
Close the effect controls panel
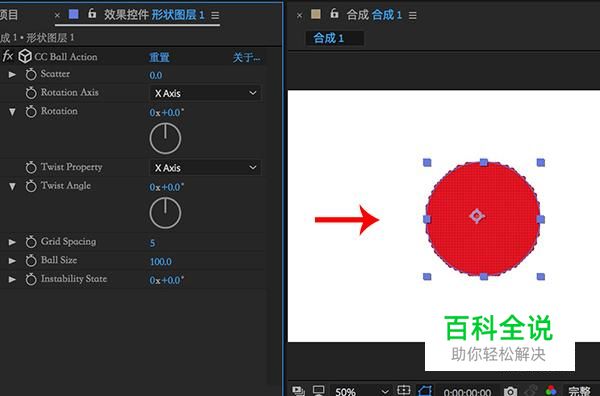coord(57,15)
